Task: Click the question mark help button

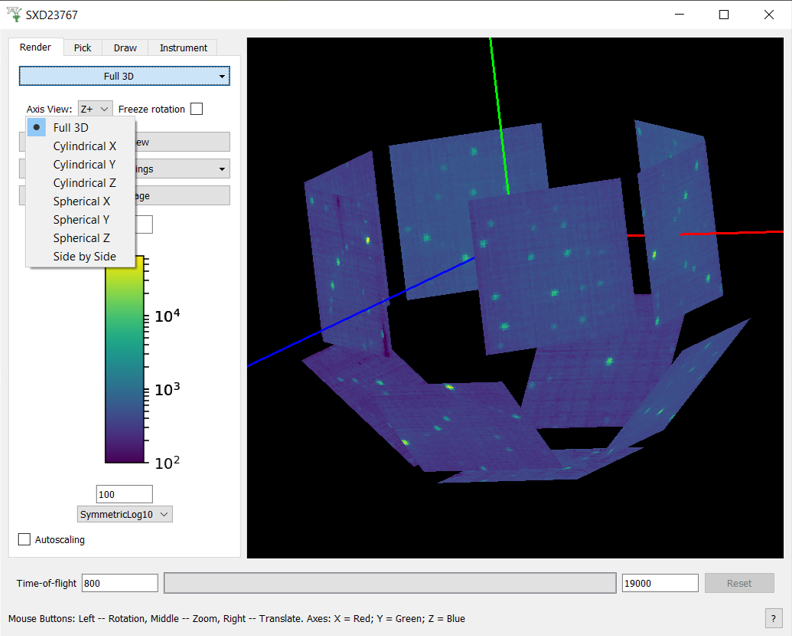Action: 773,618
